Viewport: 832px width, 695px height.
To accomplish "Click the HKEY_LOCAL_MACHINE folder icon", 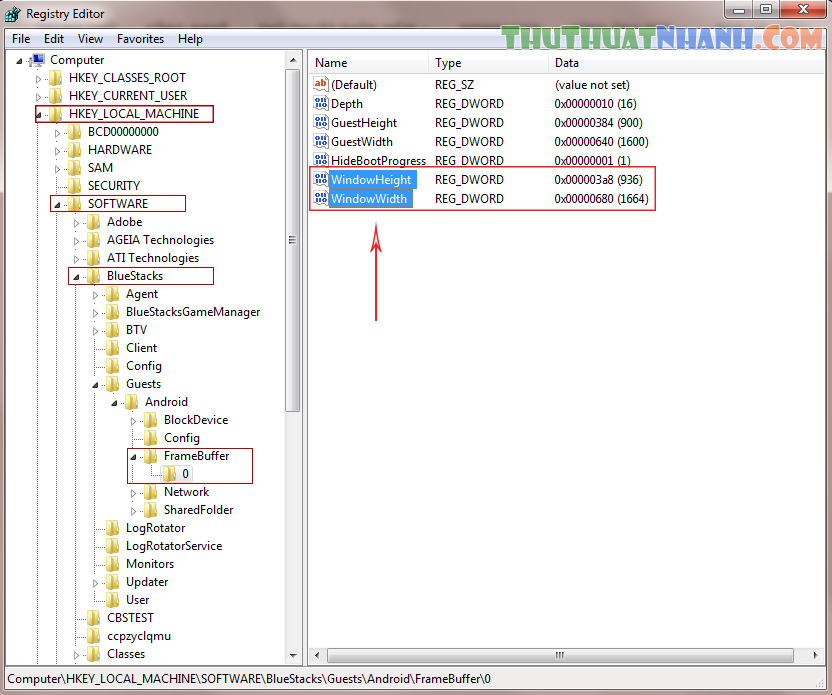I will (56, 114).
